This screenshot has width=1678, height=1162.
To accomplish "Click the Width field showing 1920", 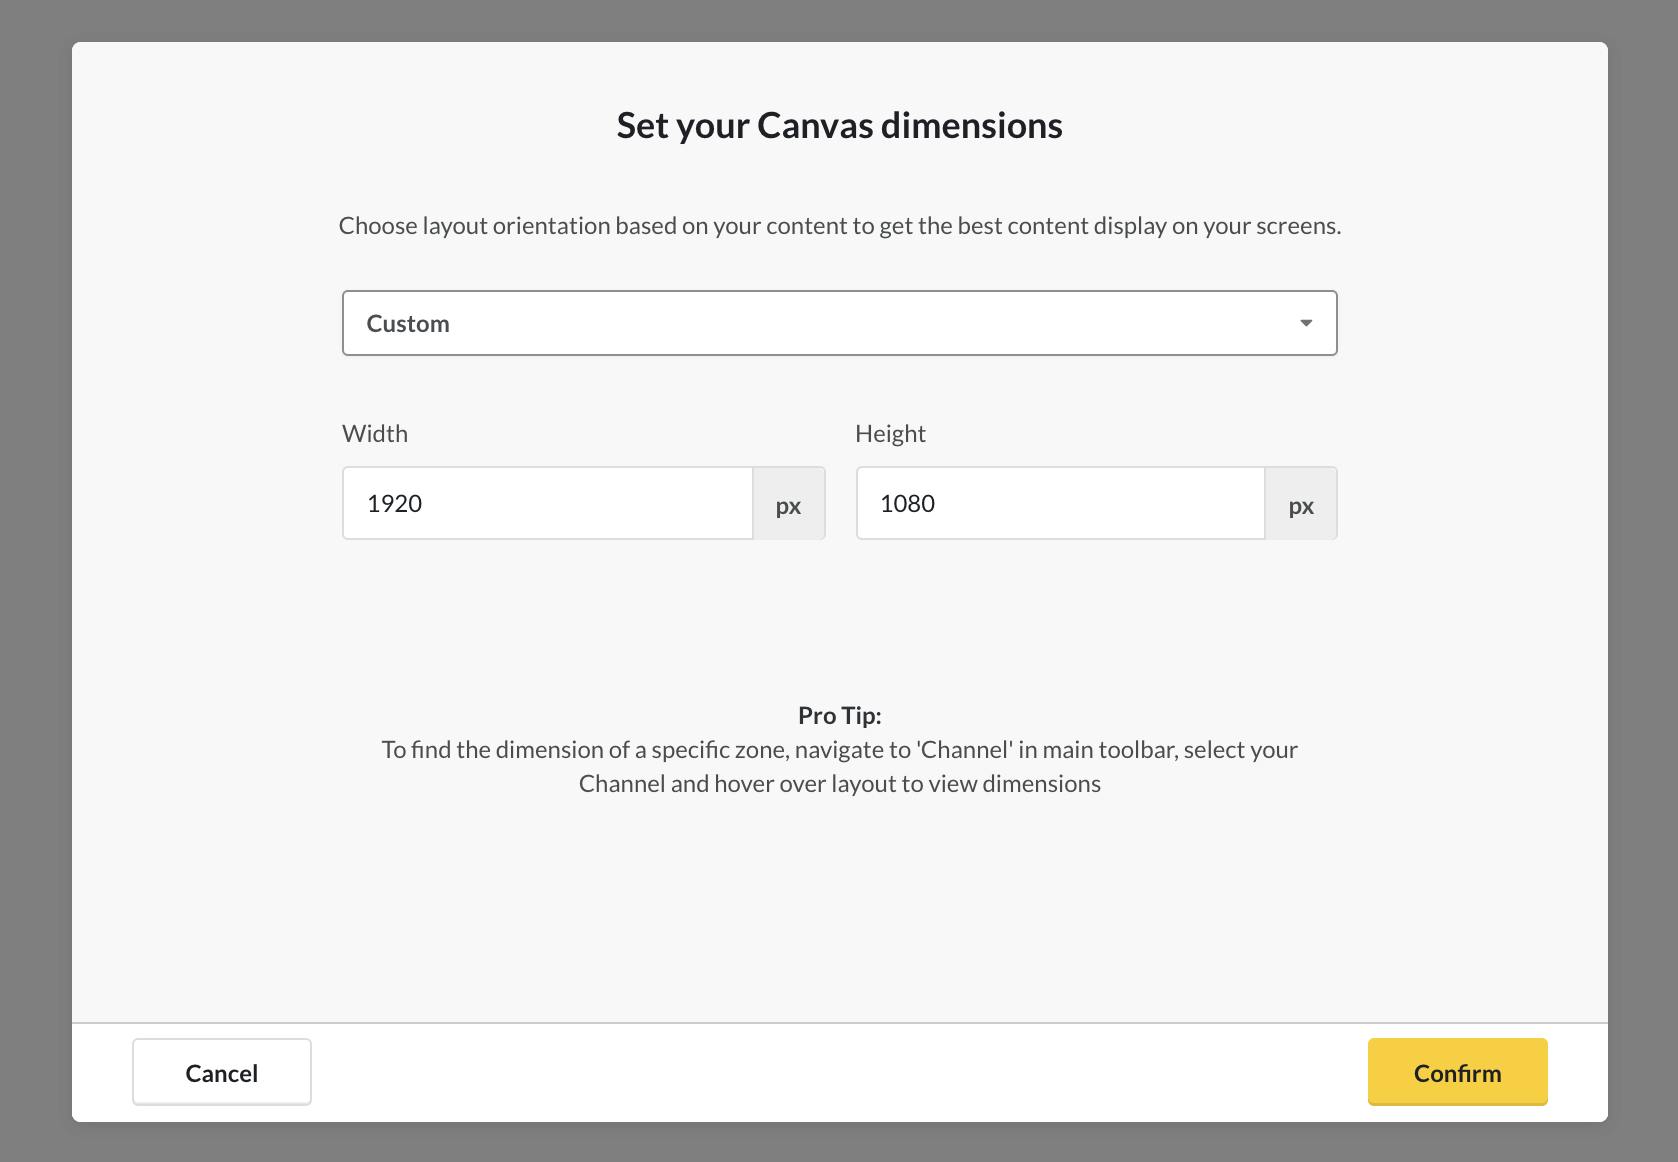I will [x=547, y=503].
